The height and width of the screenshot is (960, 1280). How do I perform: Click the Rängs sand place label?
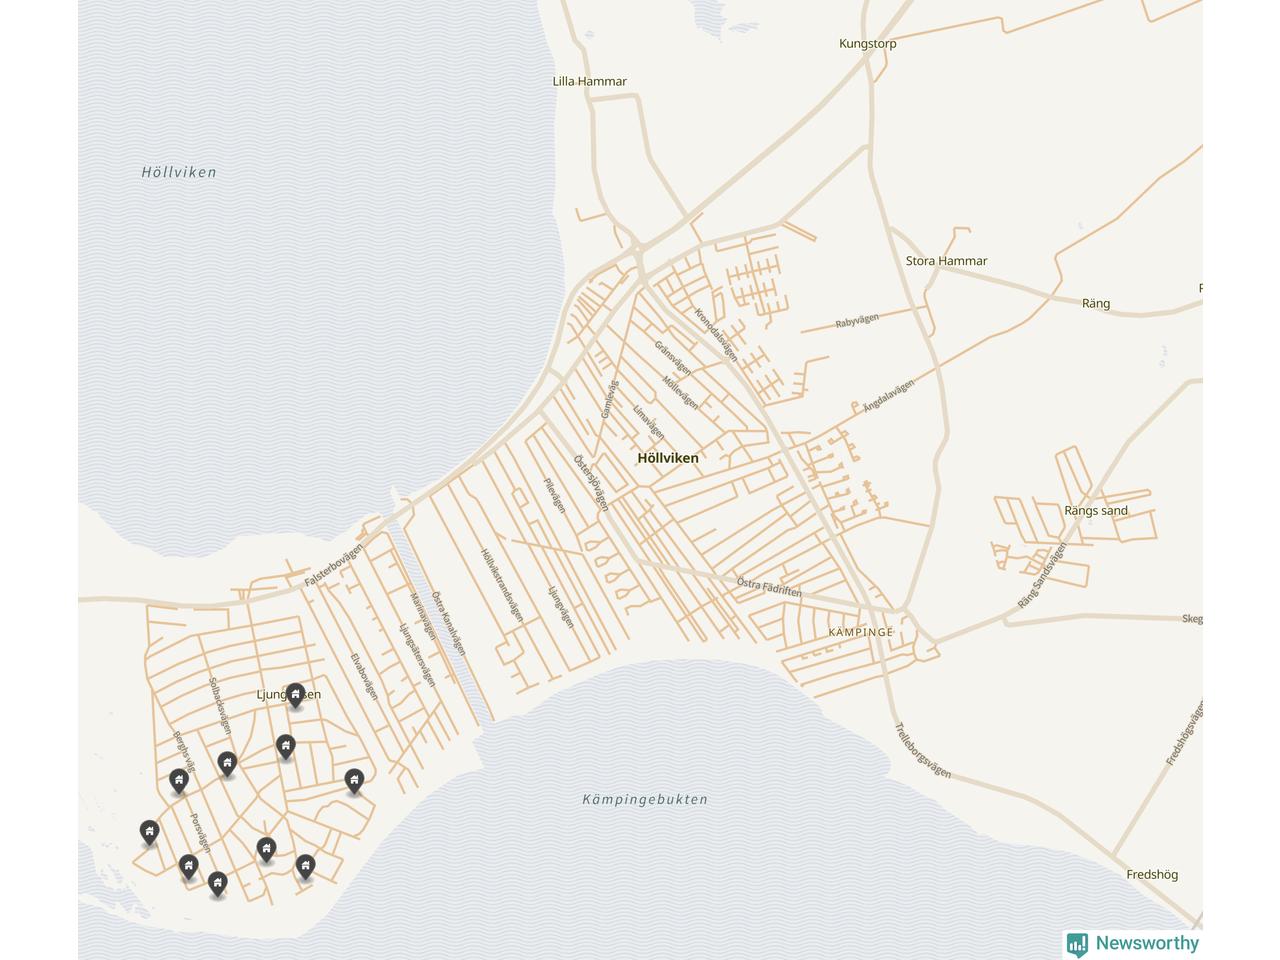[1095, 511]
